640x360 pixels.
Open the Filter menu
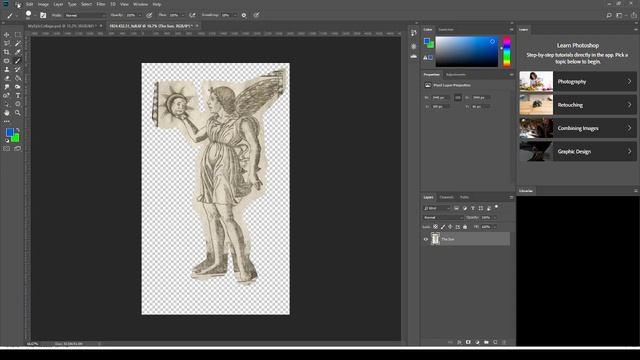click(101, 4)
